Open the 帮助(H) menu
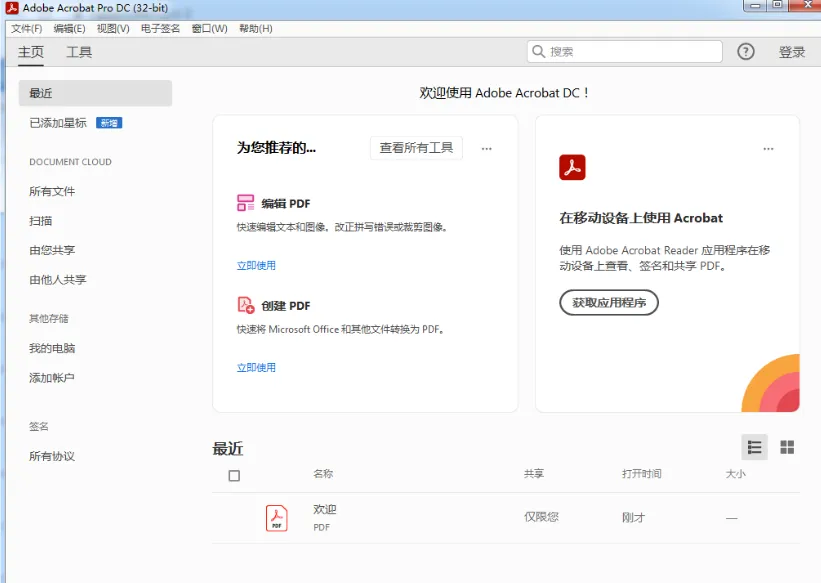The image size is (821, 583). click(x=256, y=28)
